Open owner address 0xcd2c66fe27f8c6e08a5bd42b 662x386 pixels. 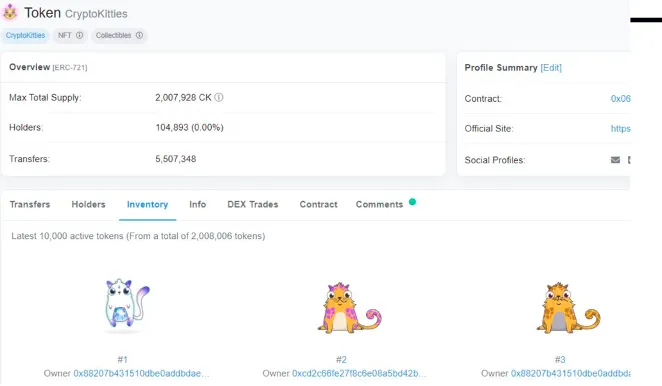[x=359, y=373]
